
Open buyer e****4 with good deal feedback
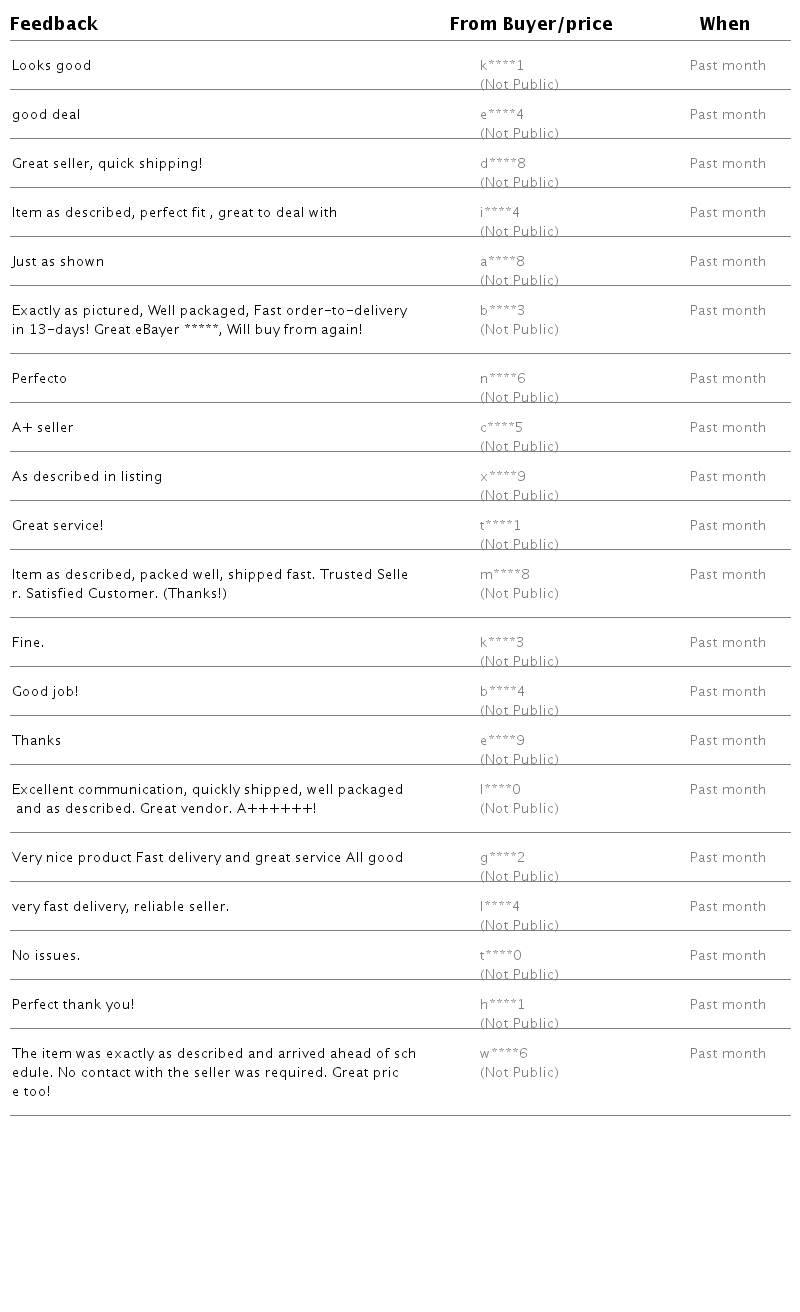(502, 115)
